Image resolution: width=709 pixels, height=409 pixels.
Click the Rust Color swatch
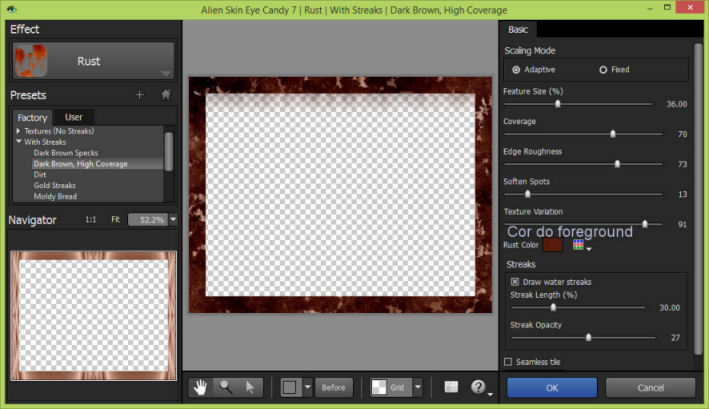552,245
